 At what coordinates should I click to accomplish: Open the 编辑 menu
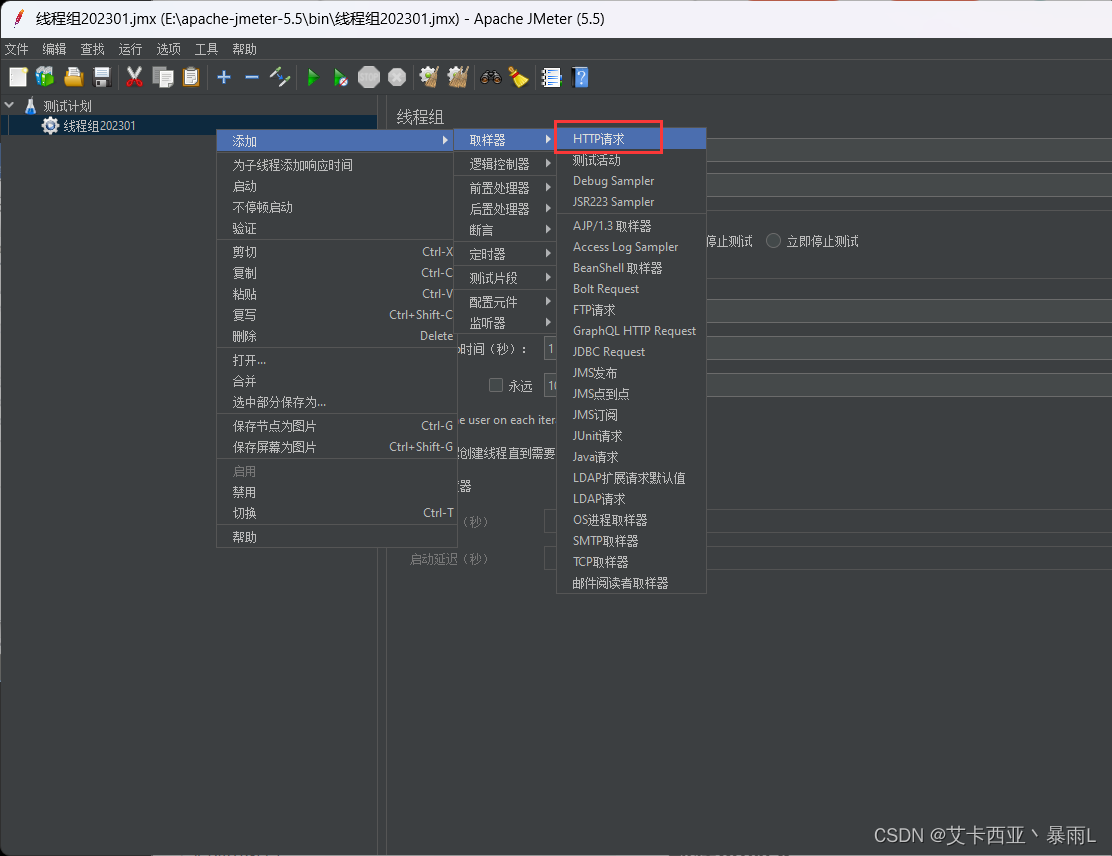pyautogui.click(x=54, y=49)
